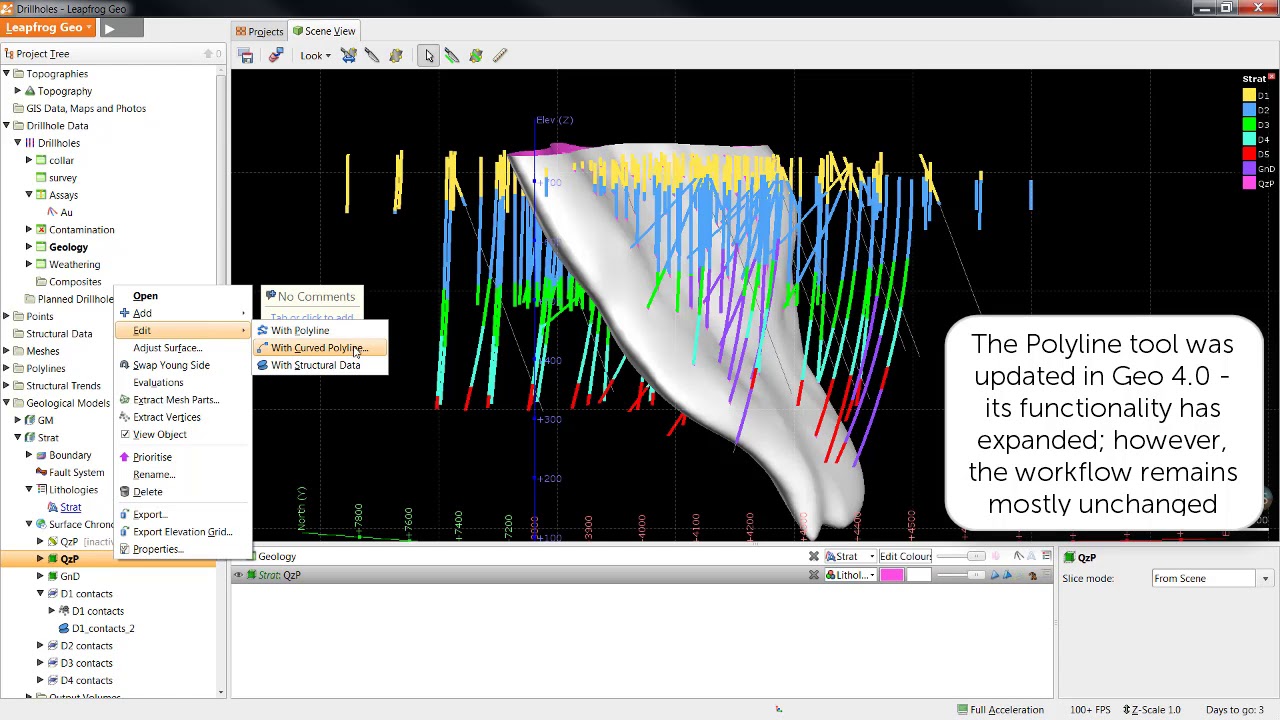Remove Geology from the scene list

(x=814, y=556)
